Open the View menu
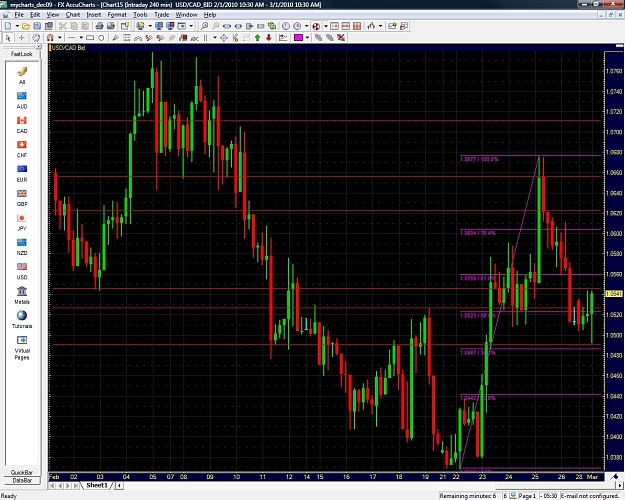The image size is (625, 500). coord(53,15)
